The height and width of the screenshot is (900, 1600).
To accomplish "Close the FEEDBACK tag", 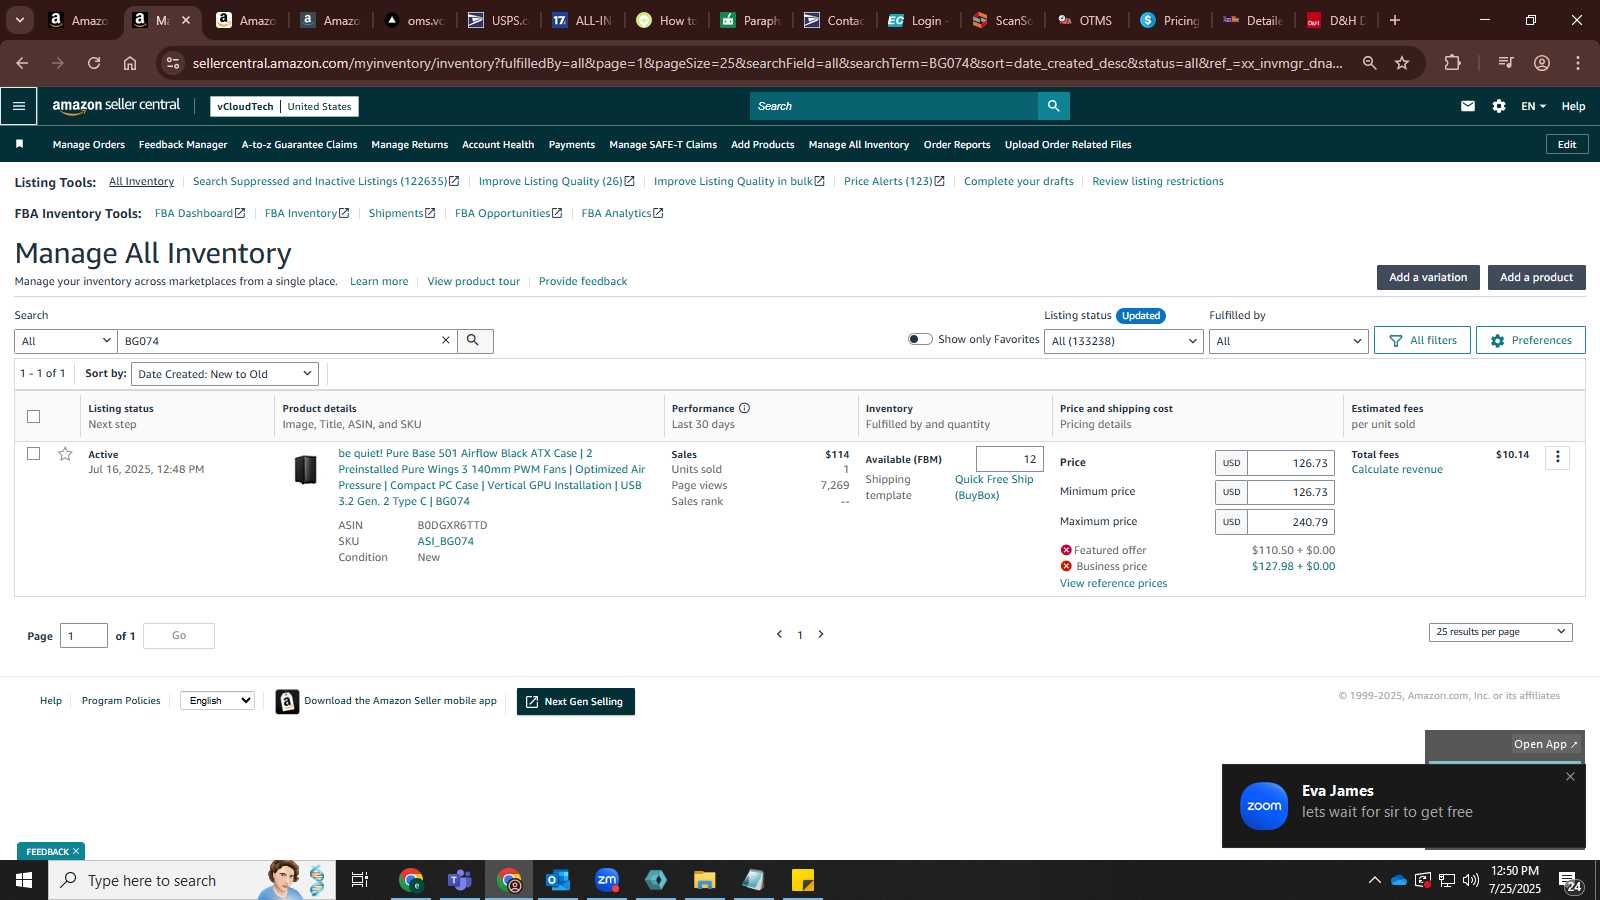I will pyautogui.click(x=76, y=852).
